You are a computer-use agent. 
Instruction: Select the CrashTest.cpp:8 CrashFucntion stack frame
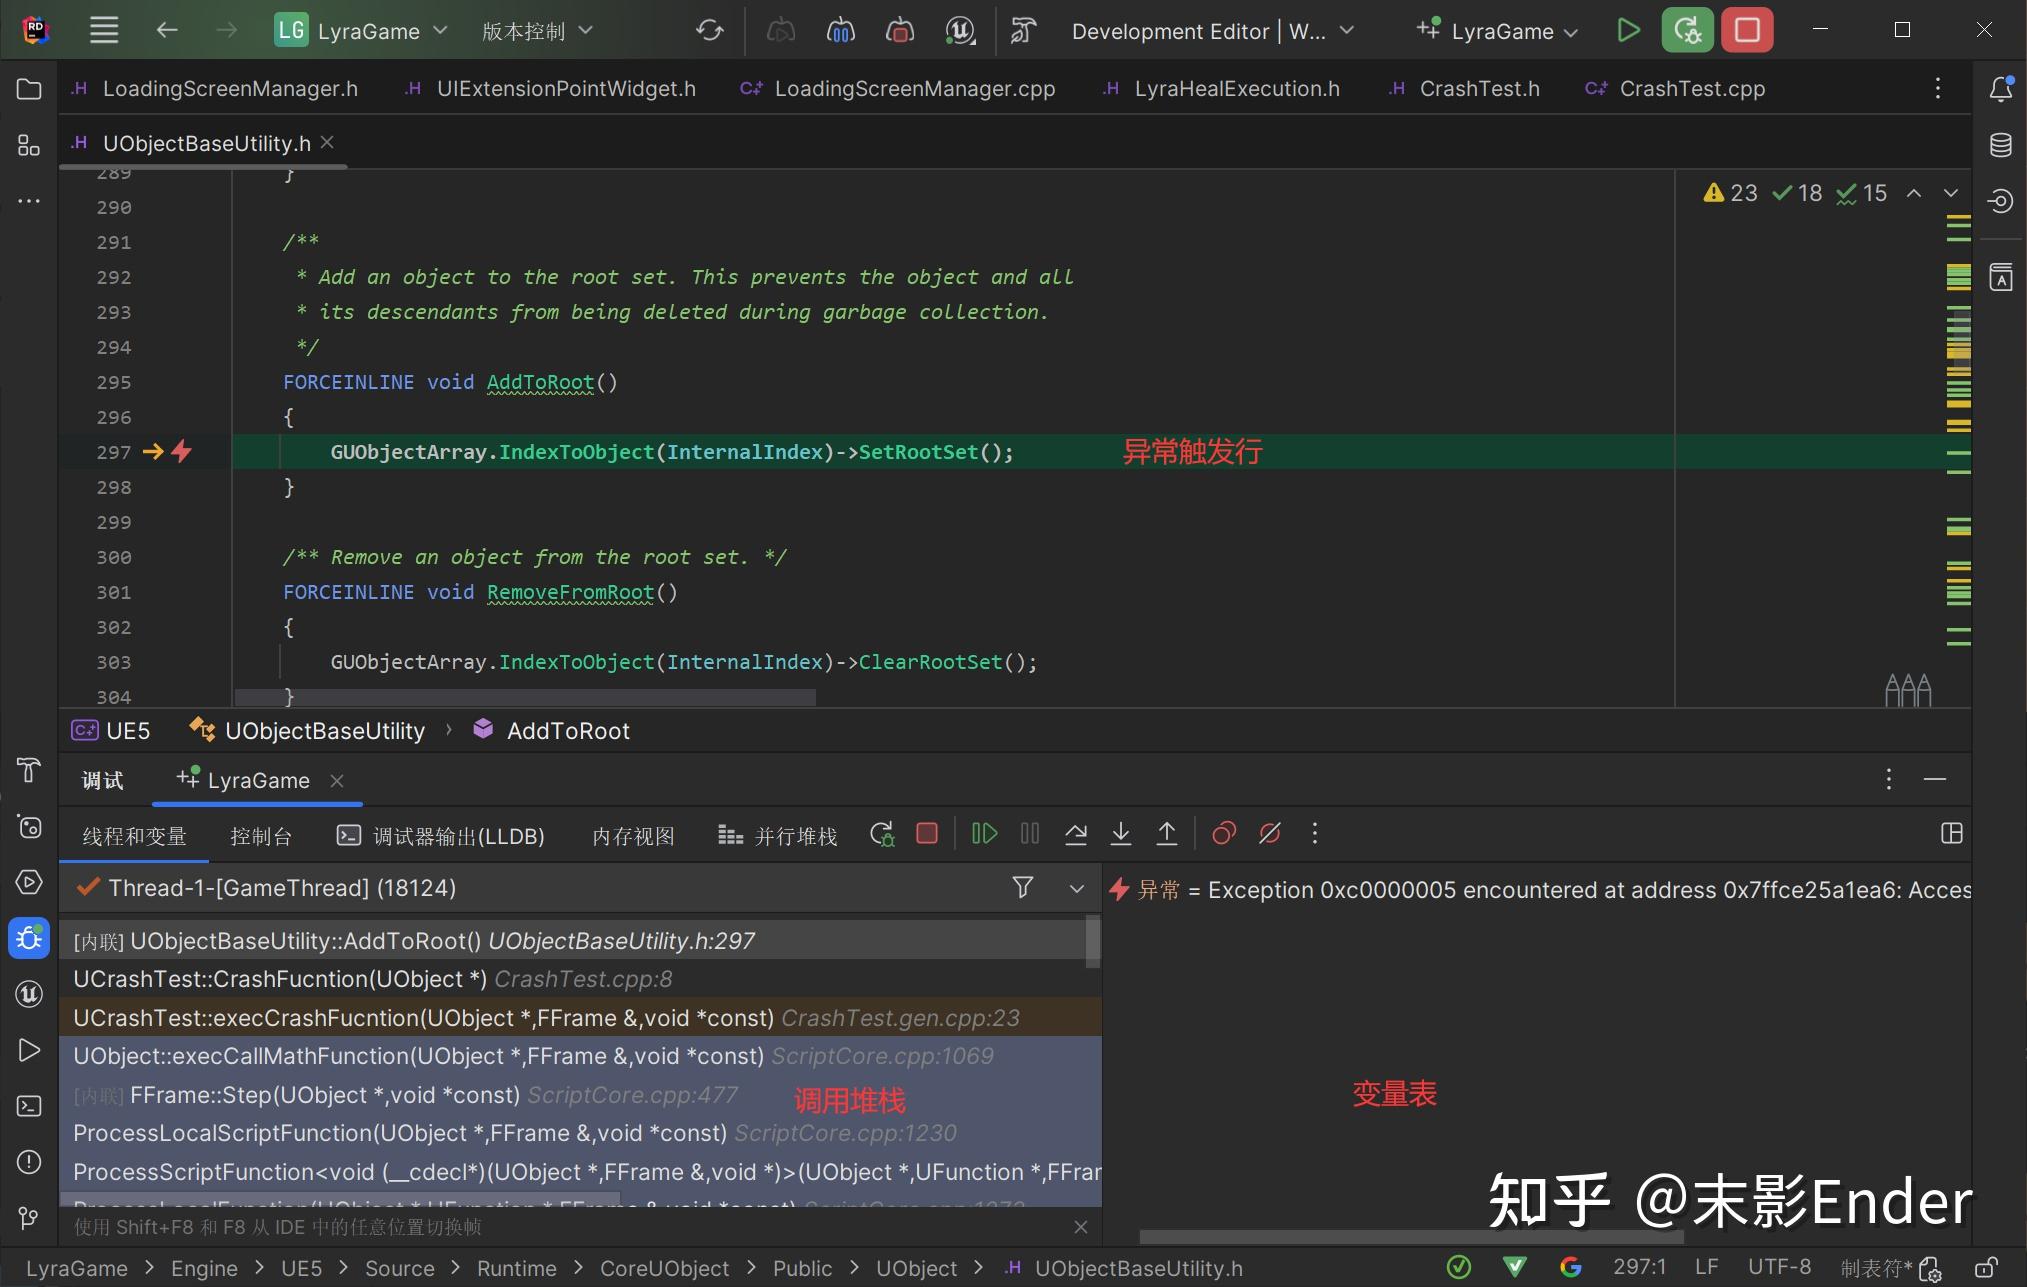click(x=372, y=979)
